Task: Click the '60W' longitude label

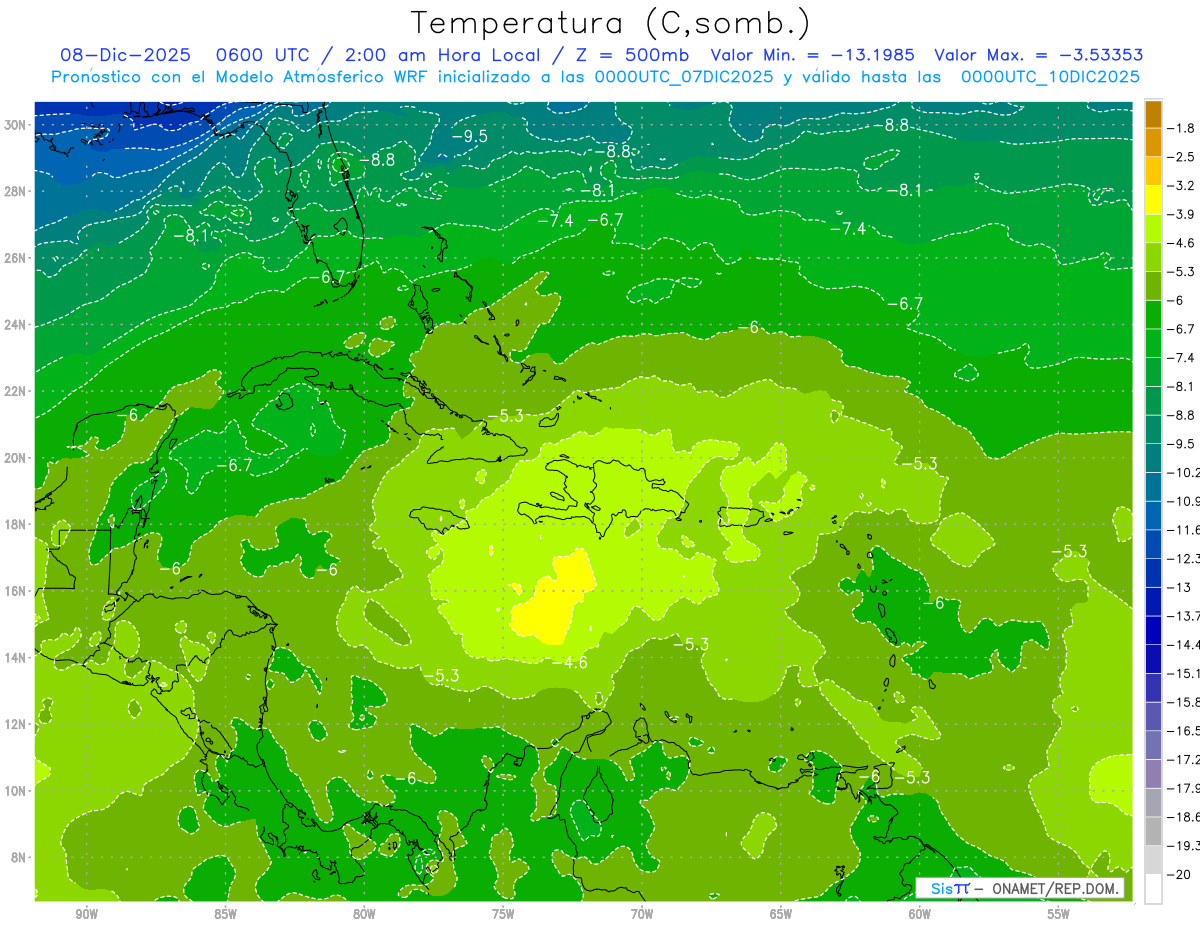Action: 919,914
